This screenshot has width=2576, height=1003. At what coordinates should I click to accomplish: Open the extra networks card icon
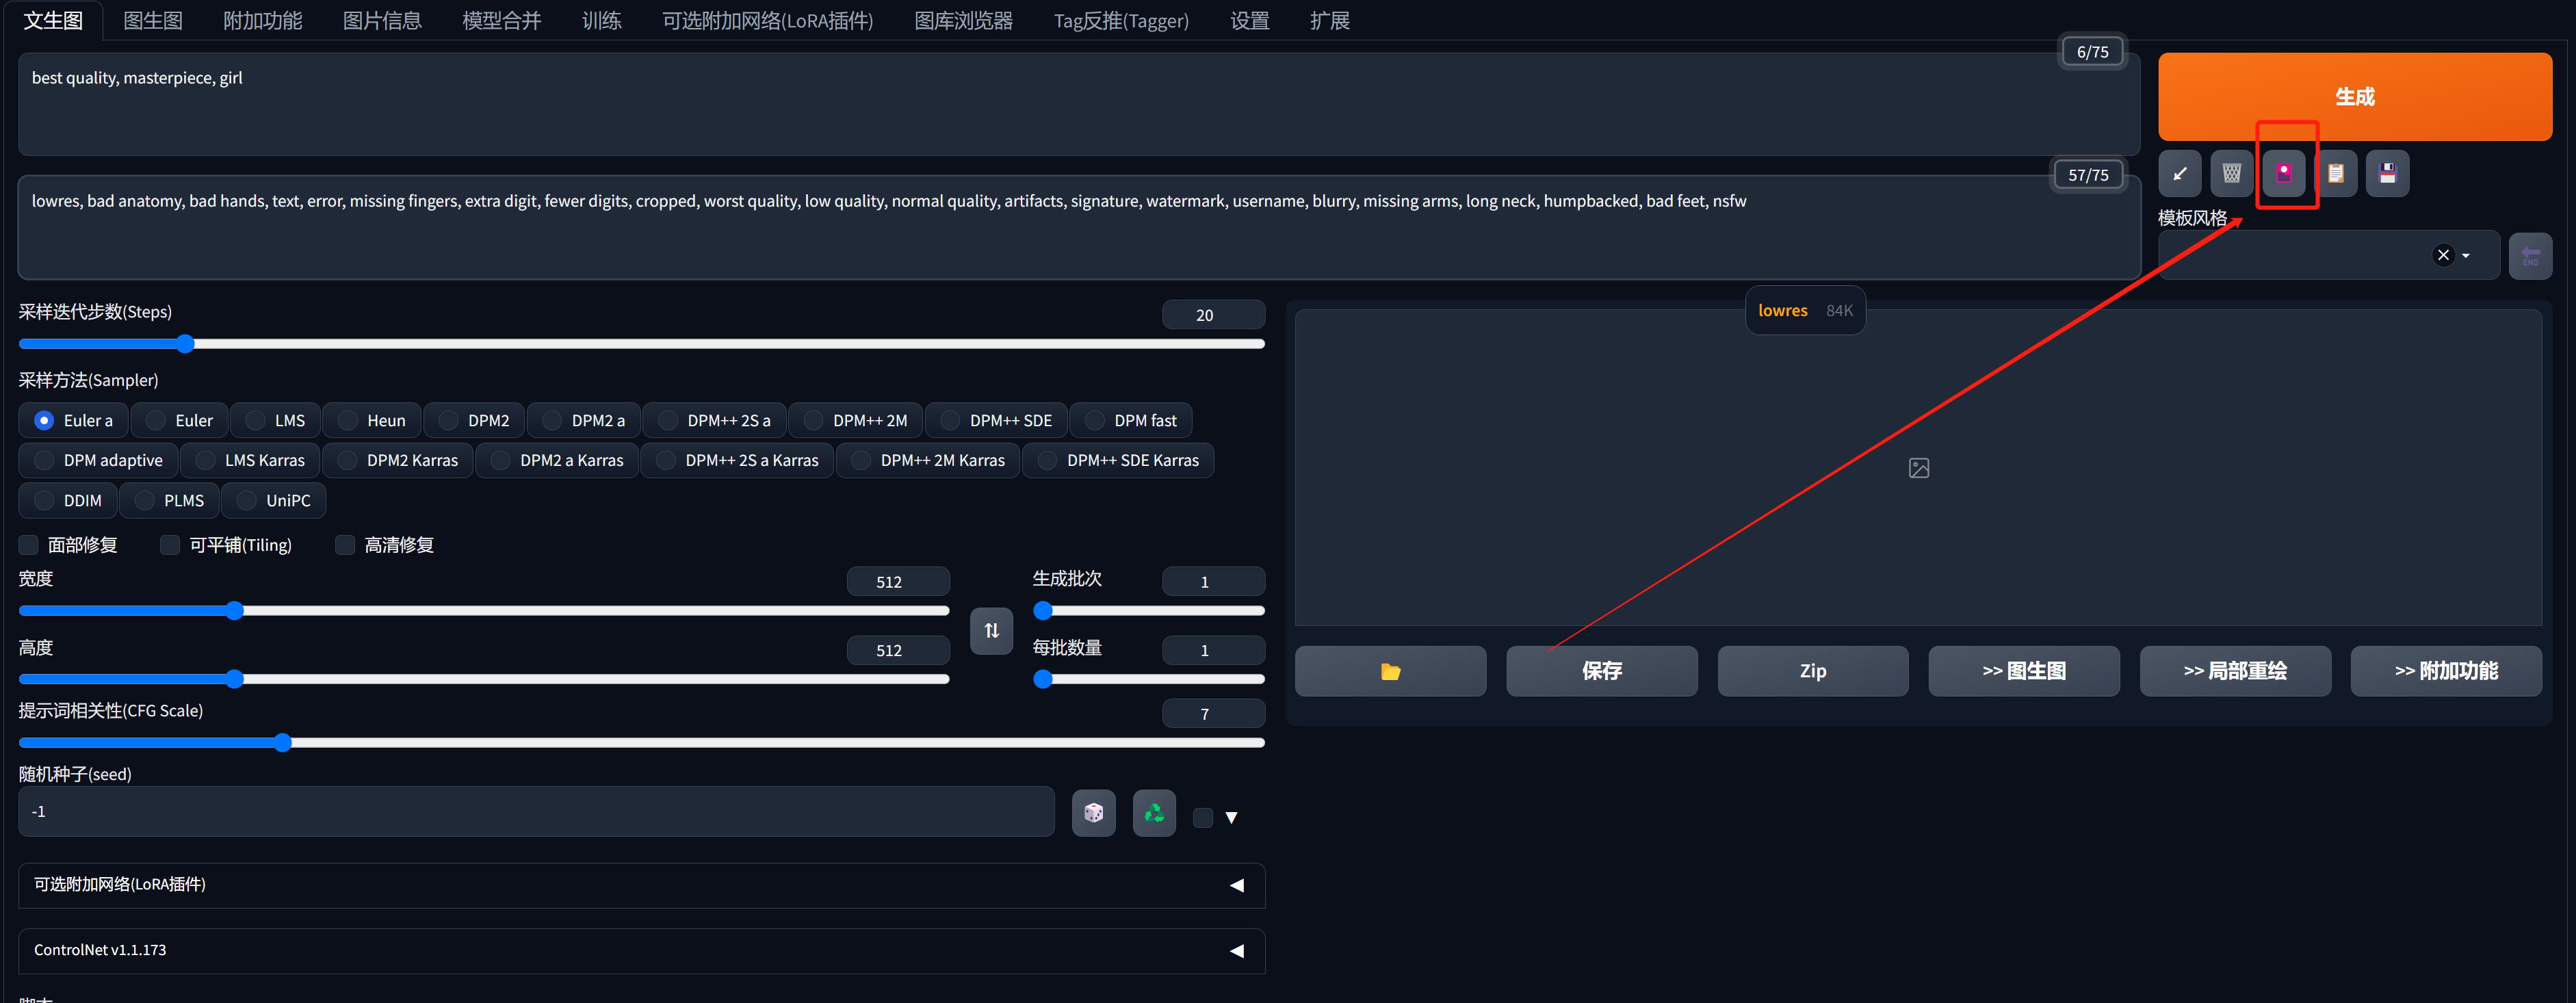pos(2283,173)
